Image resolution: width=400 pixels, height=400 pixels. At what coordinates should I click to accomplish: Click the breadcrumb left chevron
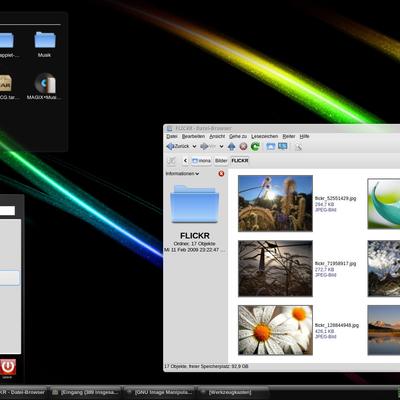tap(185, 161)
